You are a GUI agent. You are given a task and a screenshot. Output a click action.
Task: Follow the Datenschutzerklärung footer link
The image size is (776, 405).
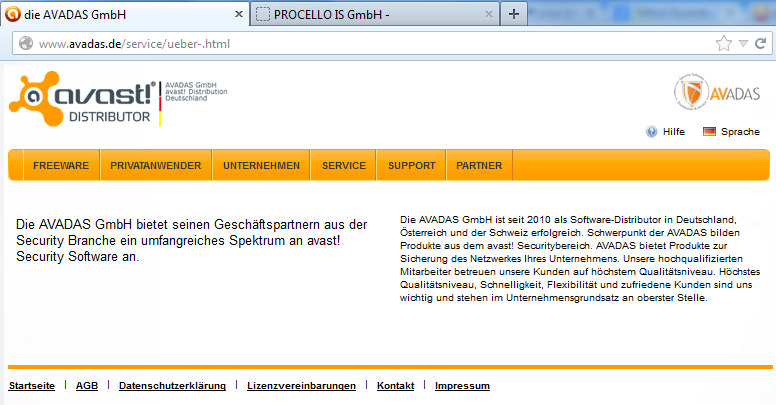click(x=172, y=386)
